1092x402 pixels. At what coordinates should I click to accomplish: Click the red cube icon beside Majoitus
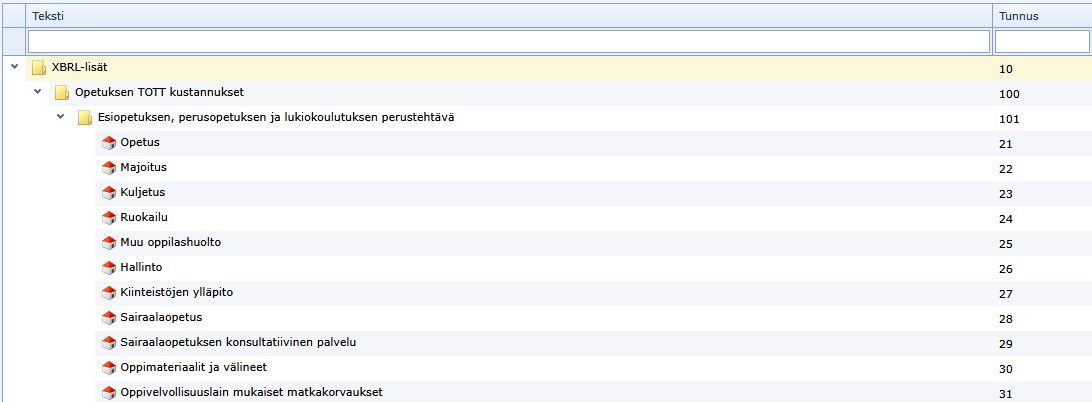click(x=109, y=168)
